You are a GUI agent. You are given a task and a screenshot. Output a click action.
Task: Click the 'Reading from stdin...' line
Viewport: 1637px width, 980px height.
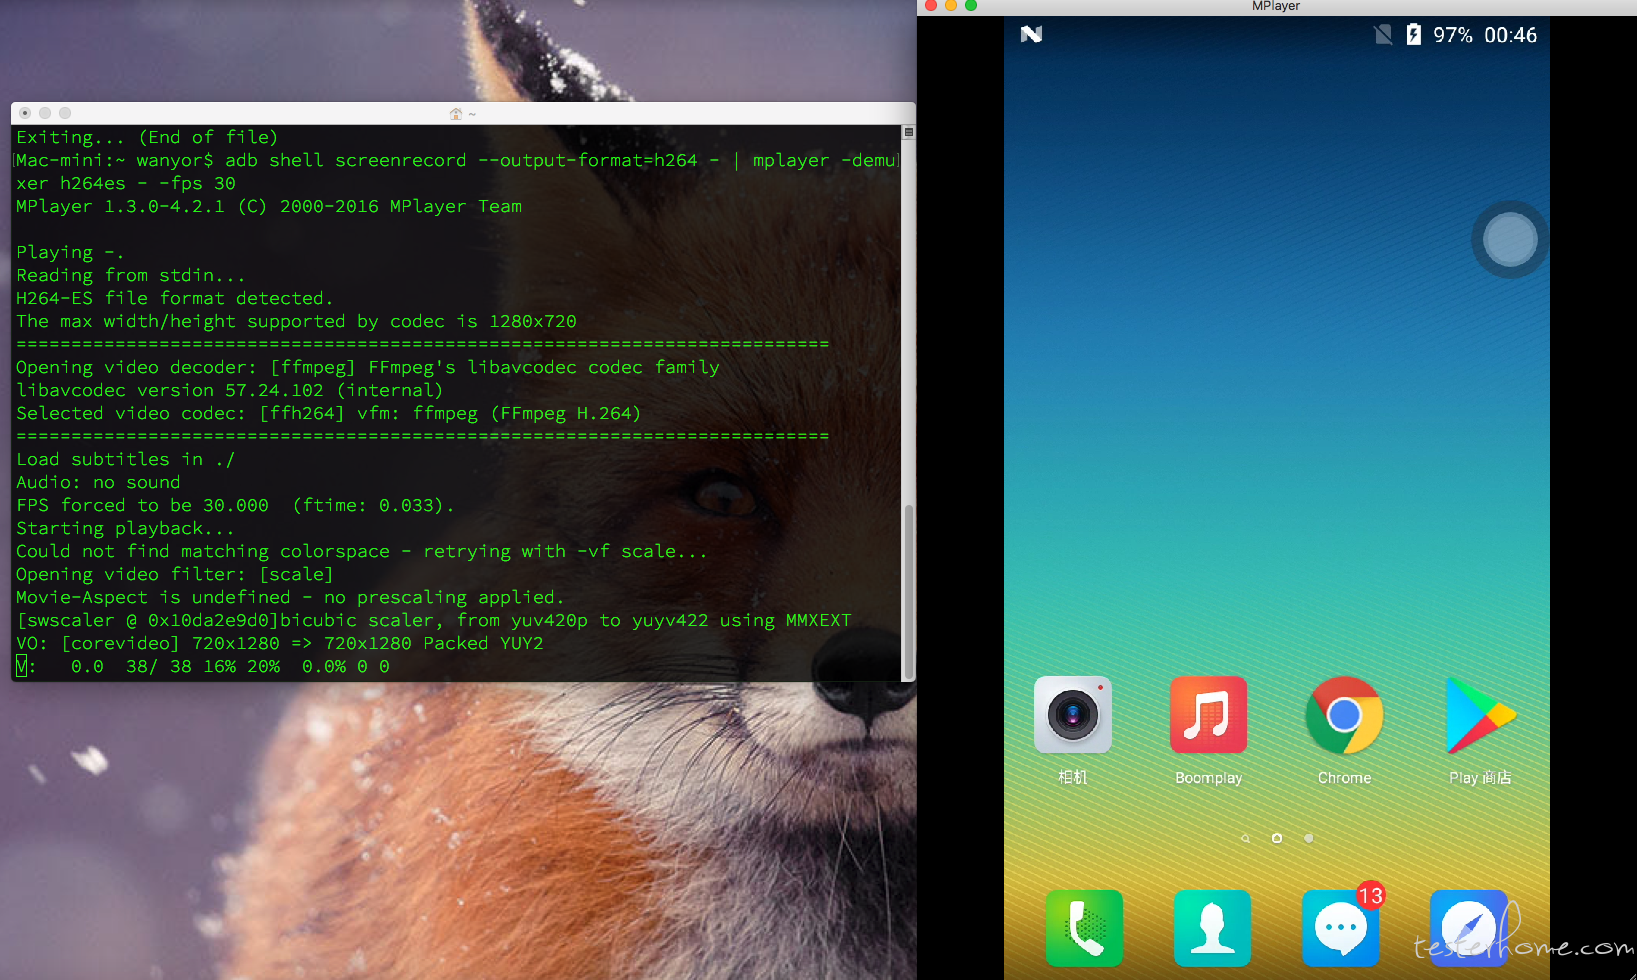[x=130, y=275]
